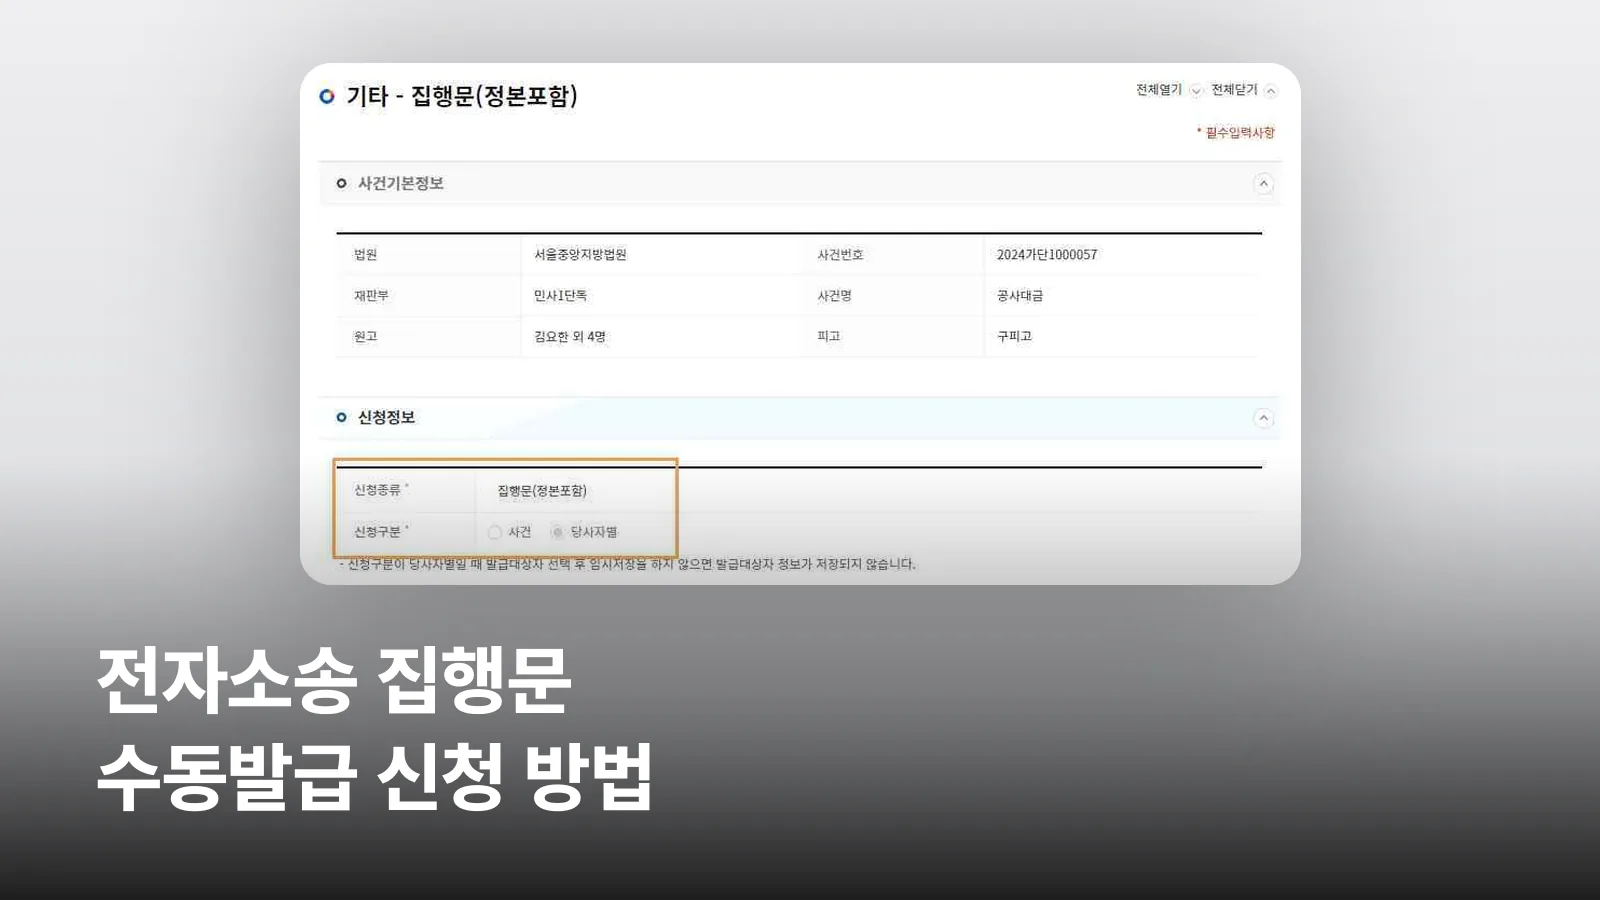This screenshot has width=1600, height=900.
Task: Click case number 2024가단1000057
Action: (1047, 255)
